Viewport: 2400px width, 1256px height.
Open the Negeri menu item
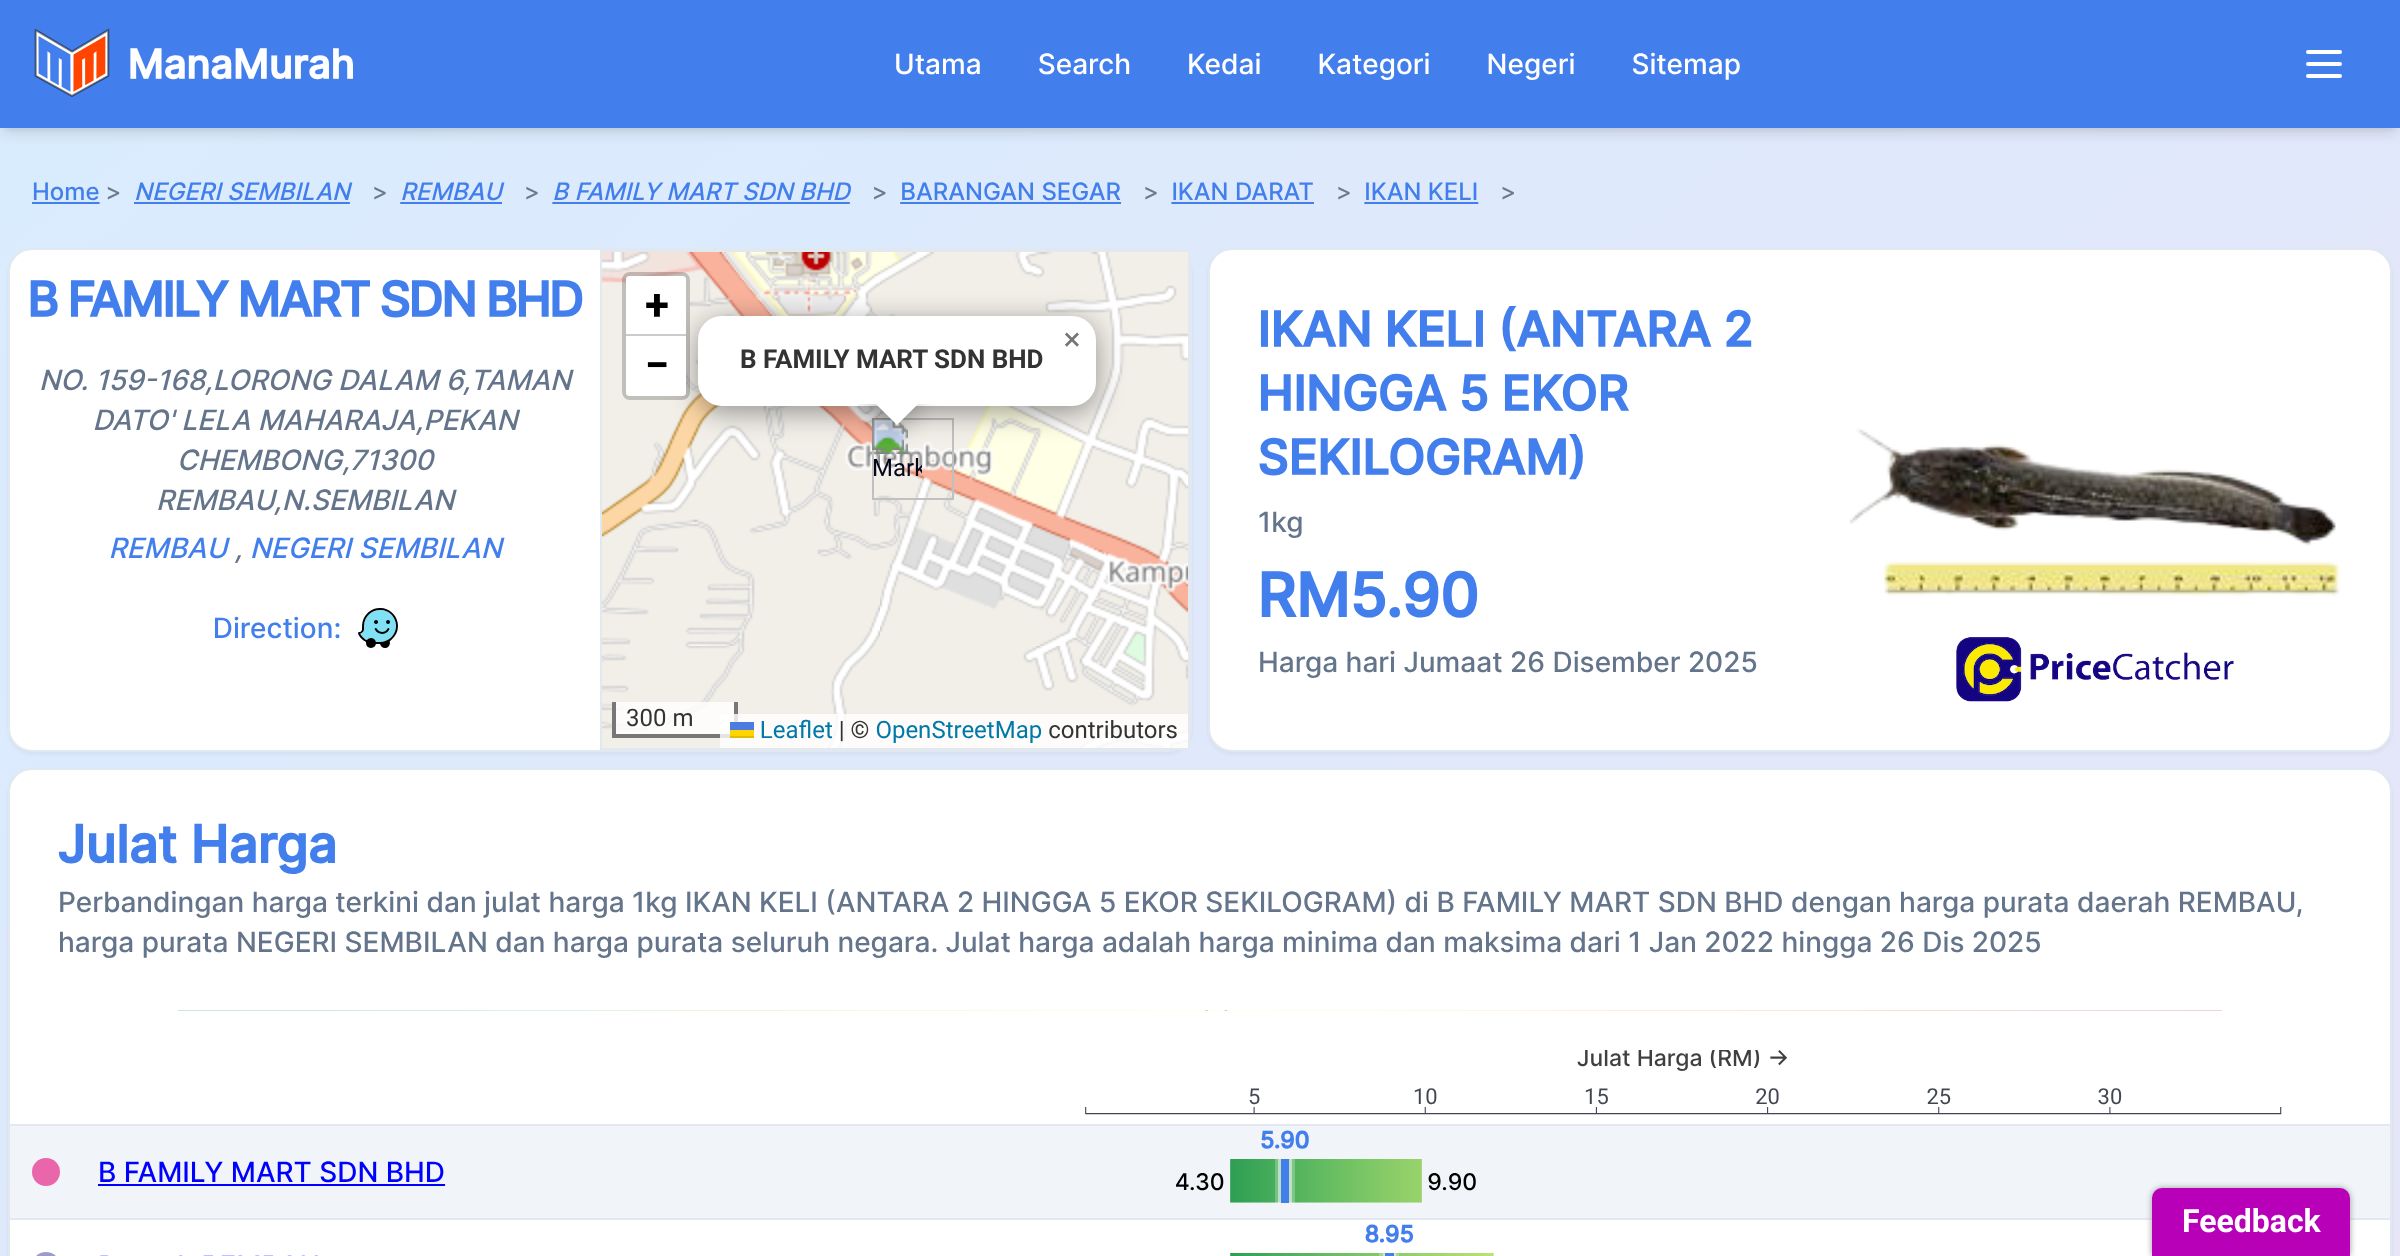1530,64
